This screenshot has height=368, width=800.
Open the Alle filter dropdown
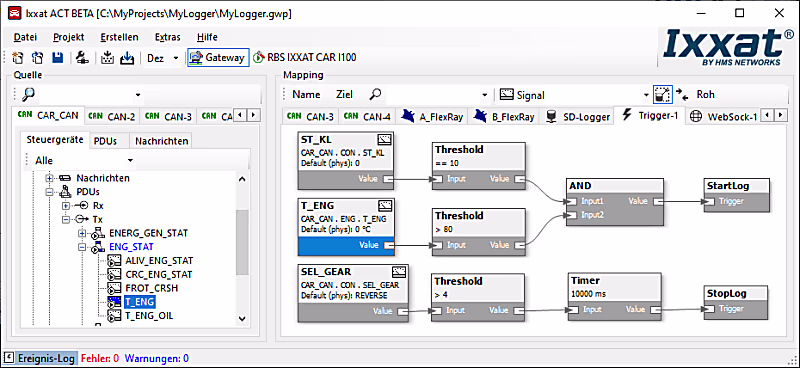click(131, 161)
